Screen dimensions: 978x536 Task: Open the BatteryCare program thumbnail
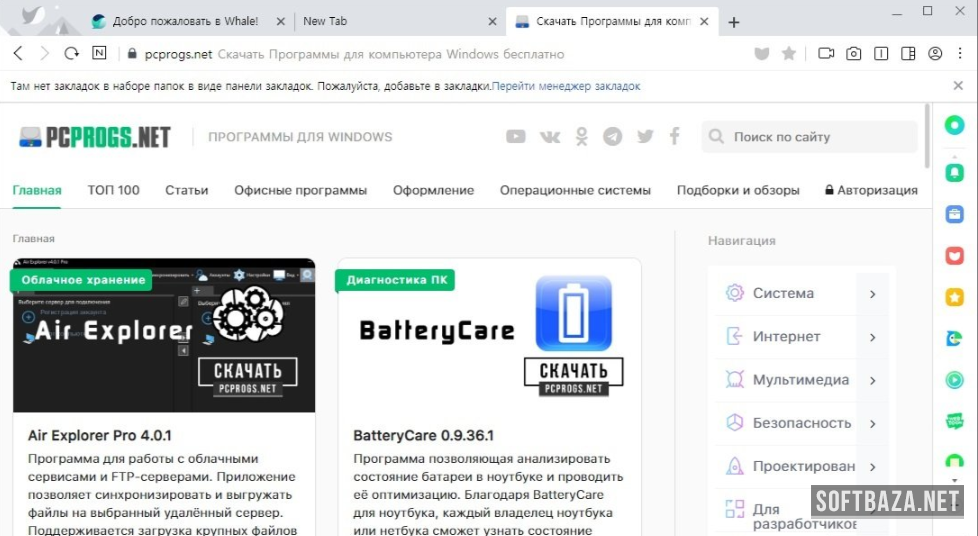pos(489,335)
